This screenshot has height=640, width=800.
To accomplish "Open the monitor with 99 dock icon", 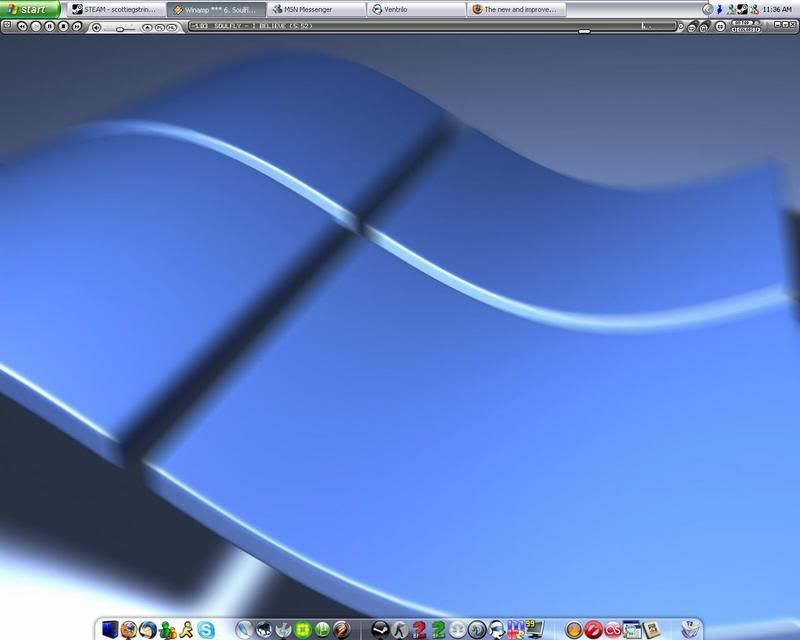I will pos(535,629).
